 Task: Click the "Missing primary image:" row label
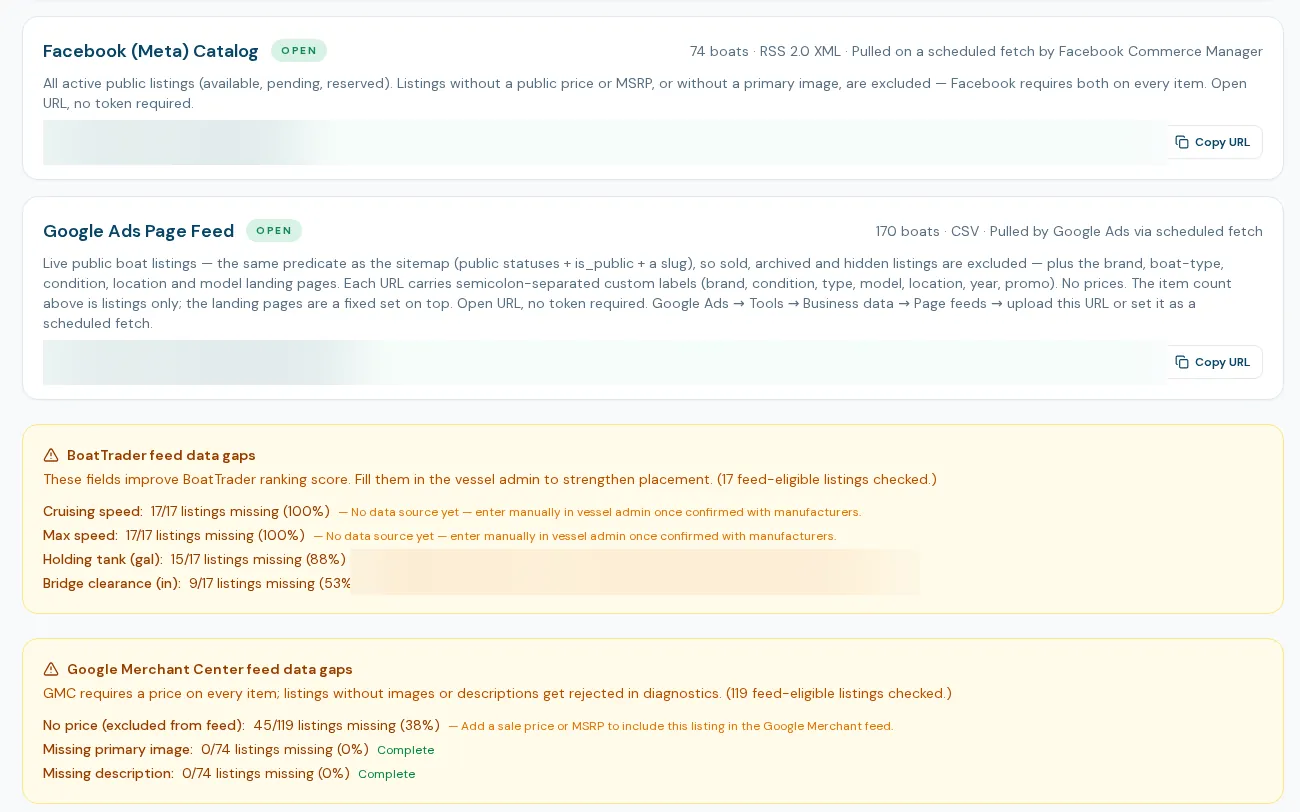click(118, 749)
